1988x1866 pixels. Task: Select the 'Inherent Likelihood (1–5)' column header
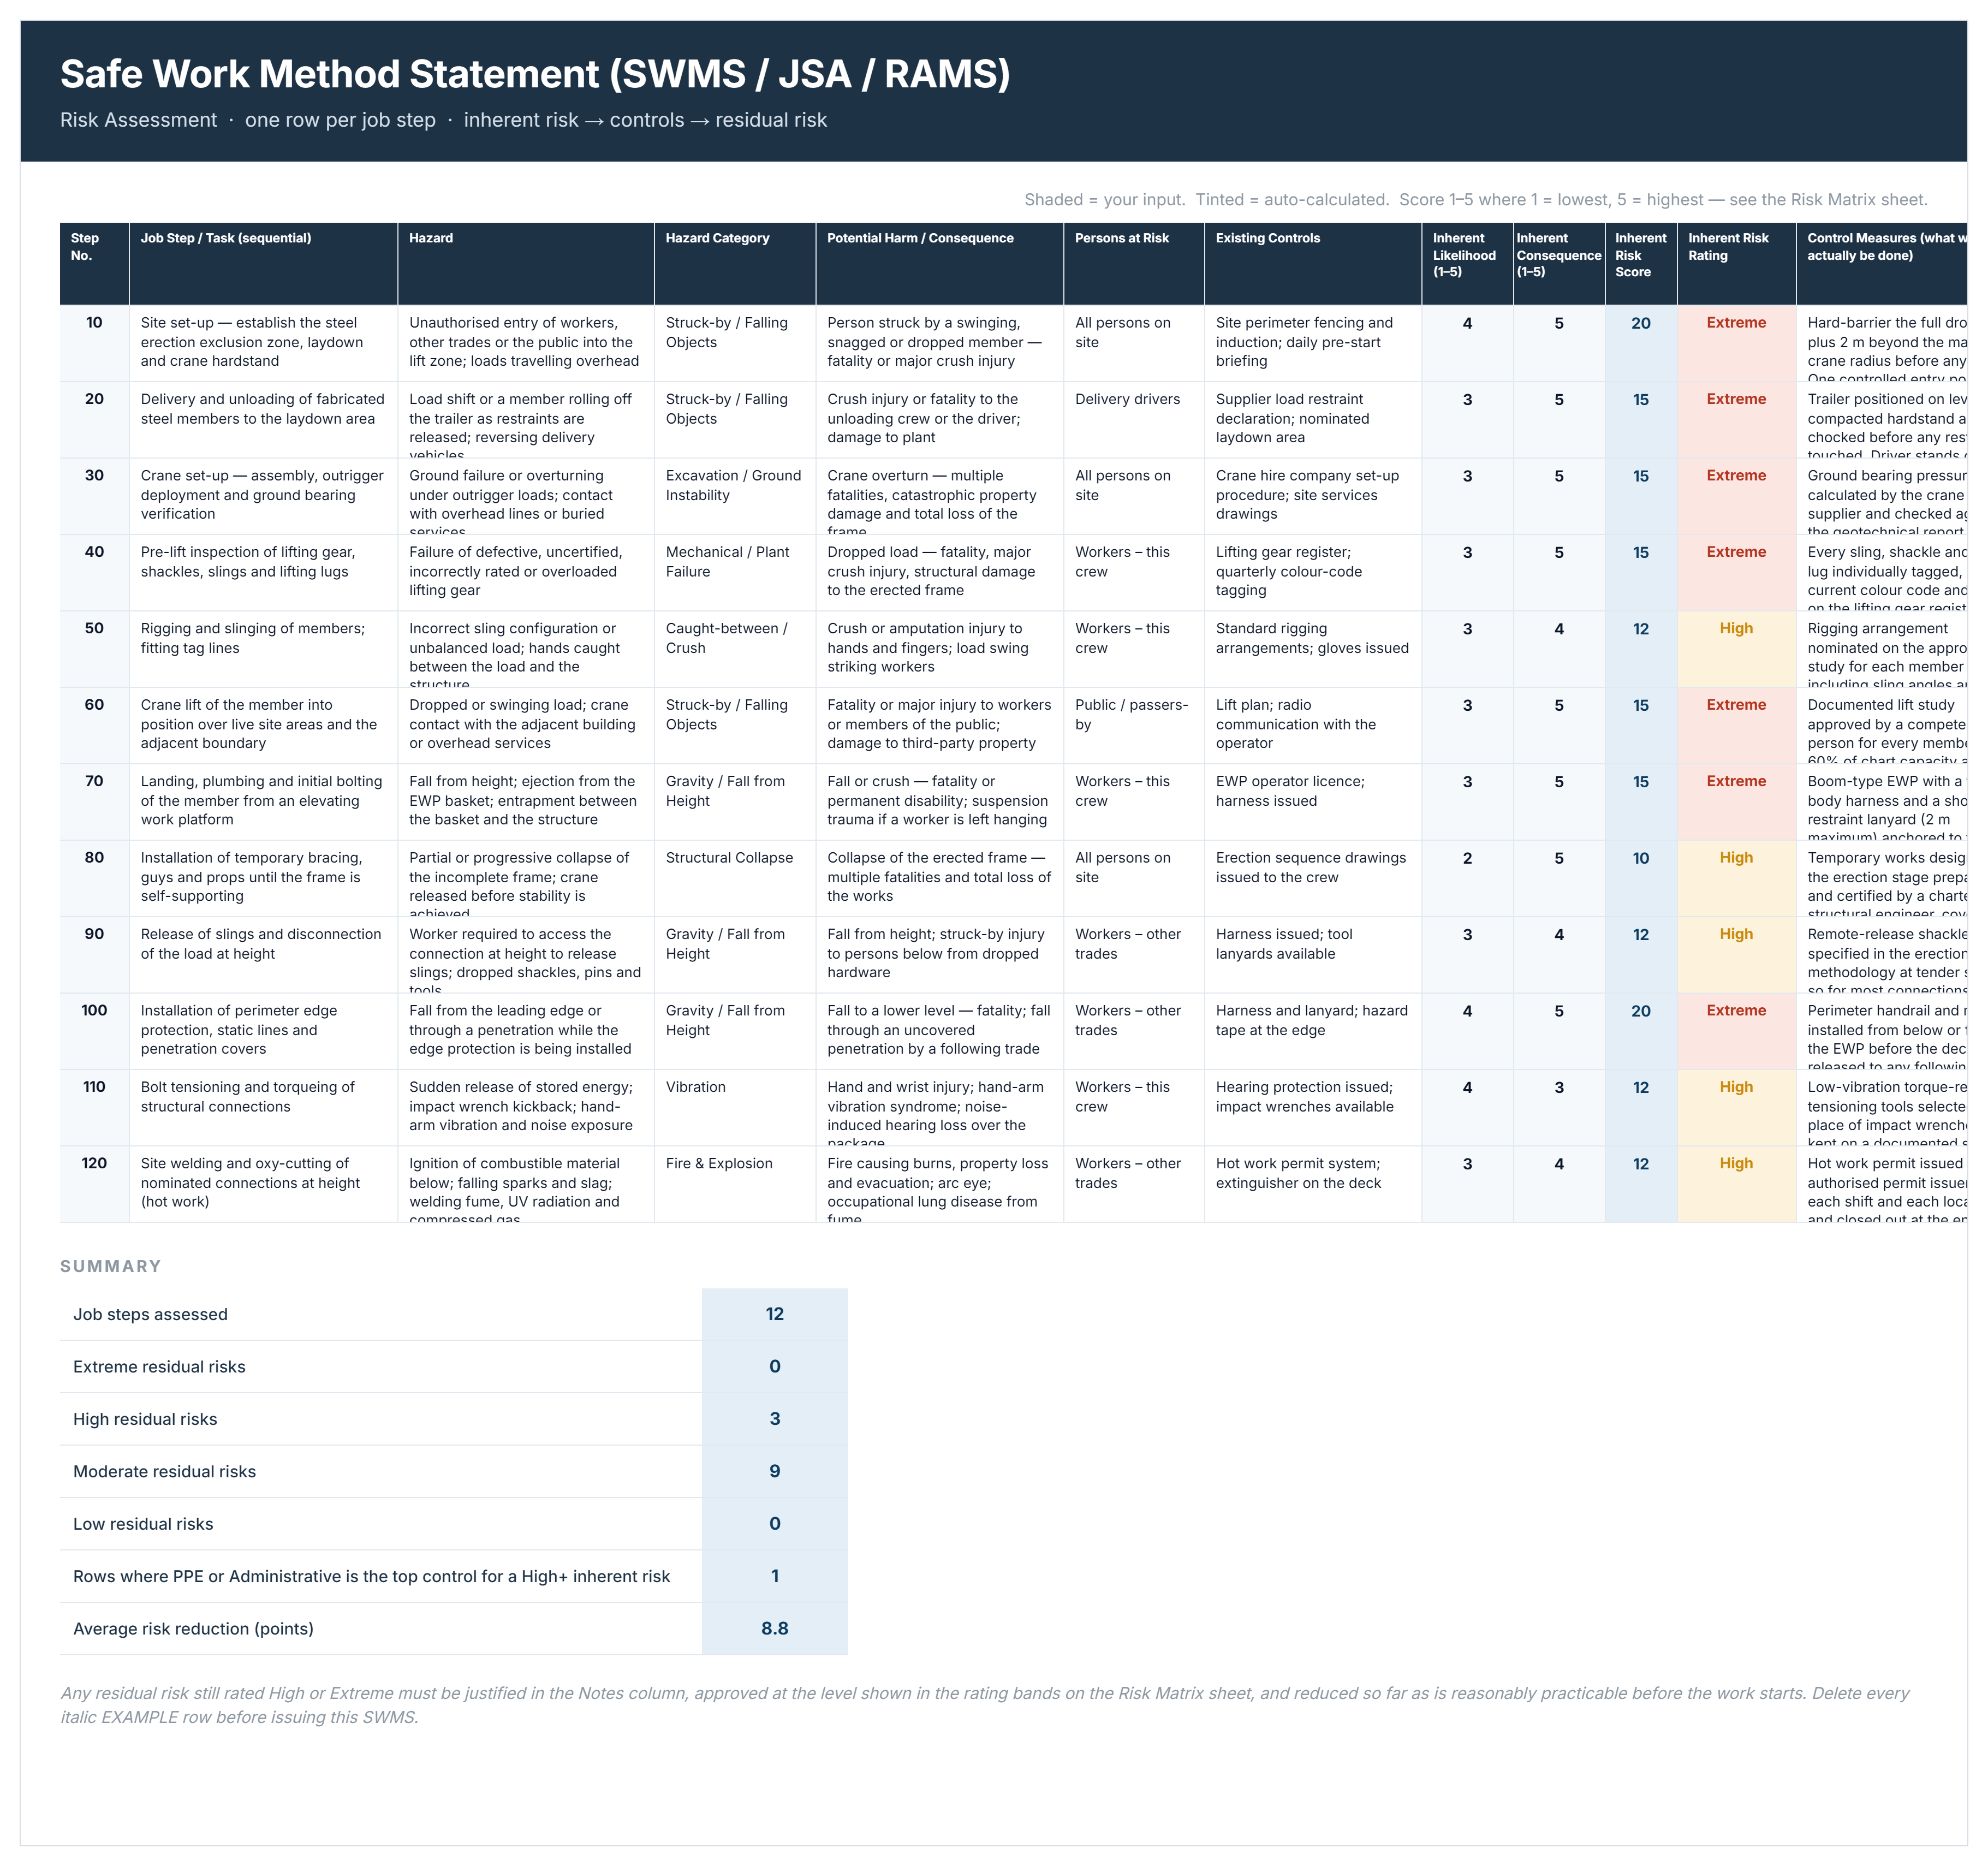click(x=1467, y=264)
